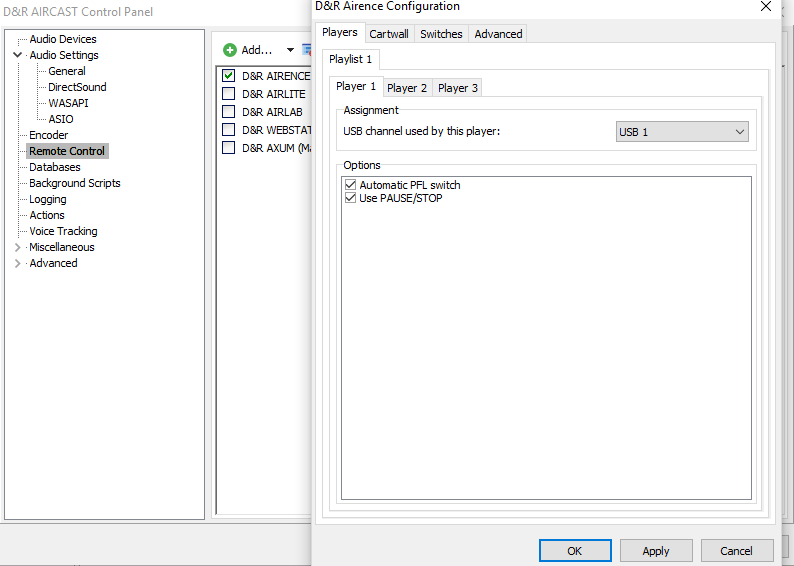
Task: Switch to the Switches tab
Action: [x=441, y=34]
